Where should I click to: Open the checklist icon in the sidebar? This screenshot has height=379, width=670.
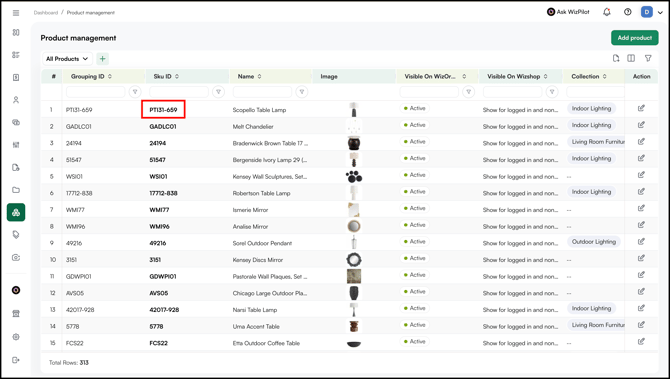tap(16, 55)
